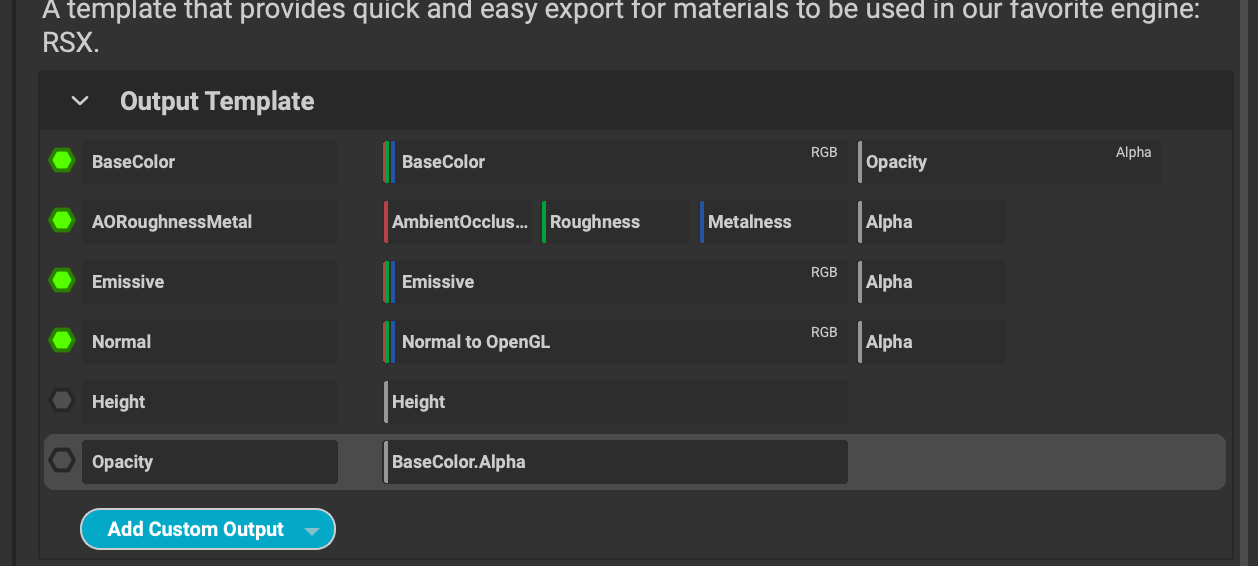Edit the Opacity output name field

pyautogui.click(x=209, y=462)
